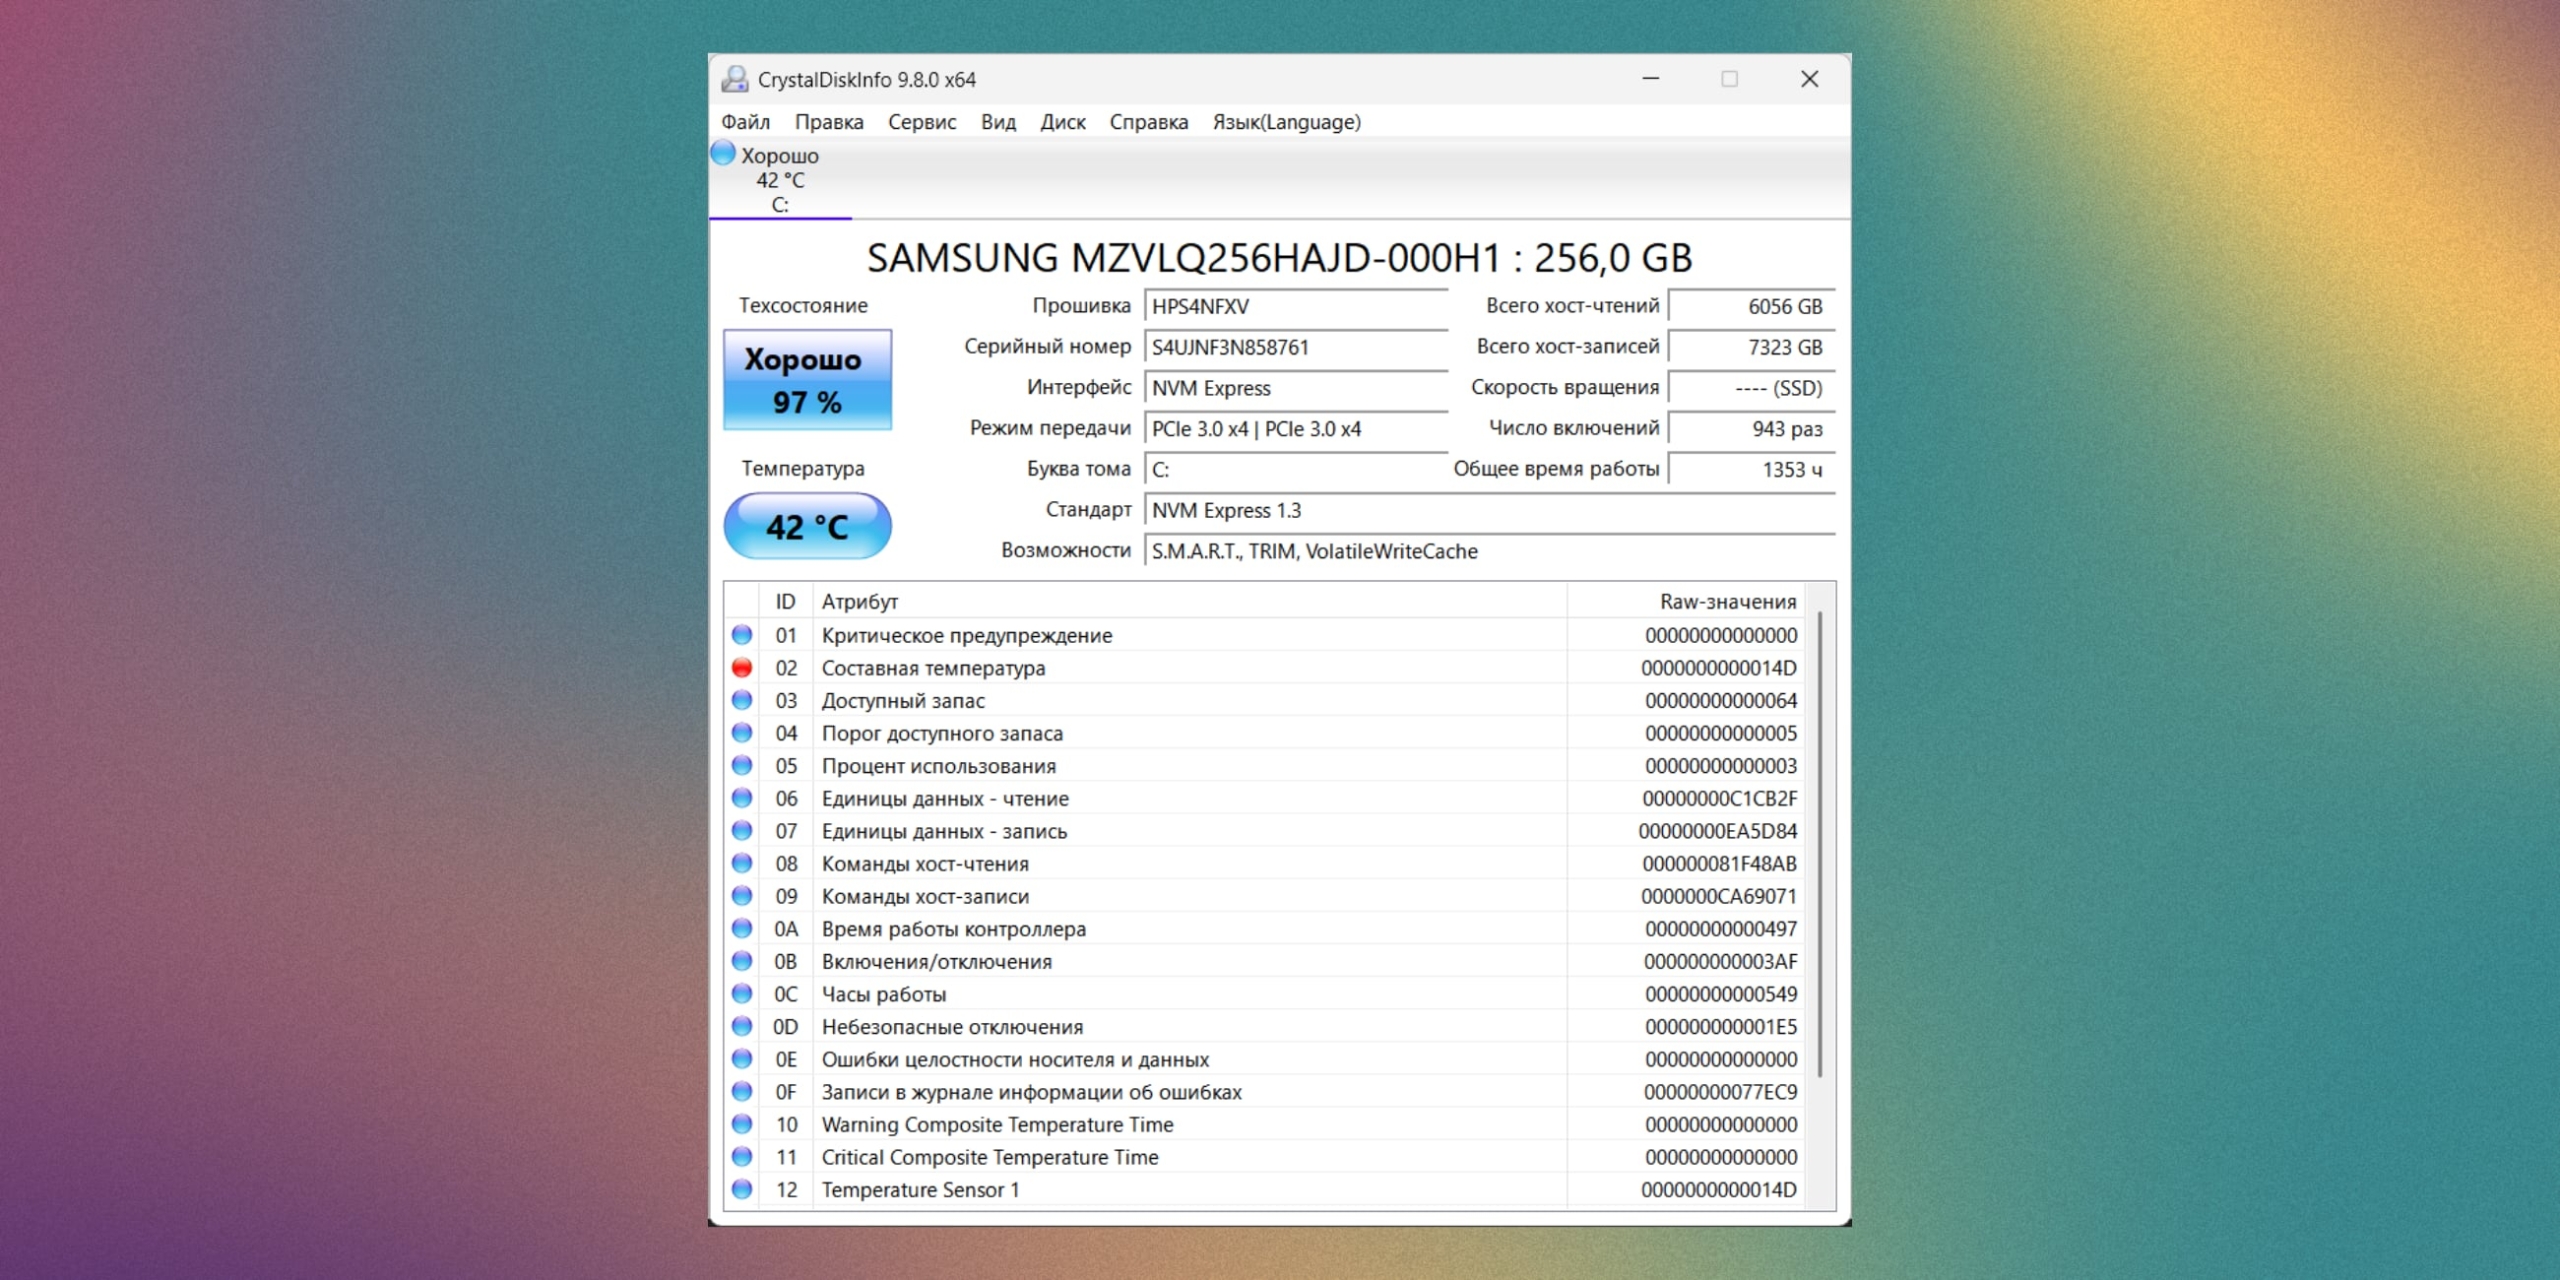Click the CrystalDiskInfo app icon in title bar
This screenshot has height=1280, width=2560.
(735, 79)
